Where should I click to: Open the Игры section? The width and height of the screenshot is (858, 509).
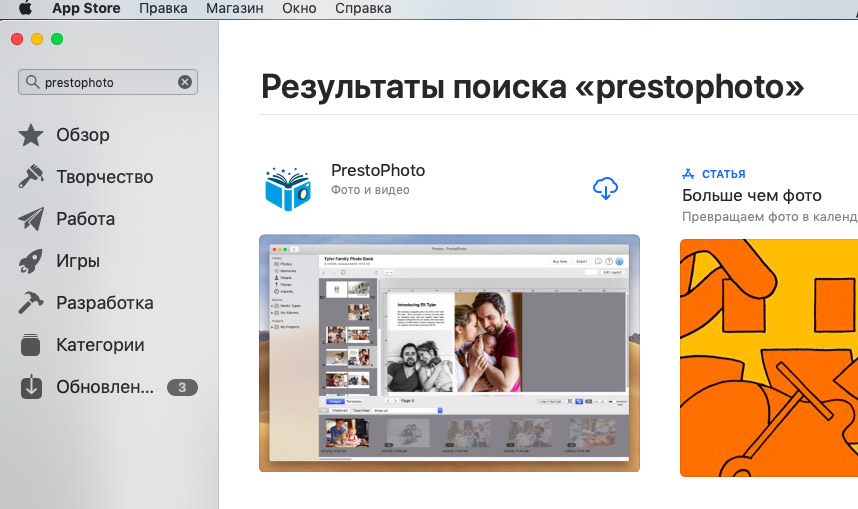click(78, 261)
